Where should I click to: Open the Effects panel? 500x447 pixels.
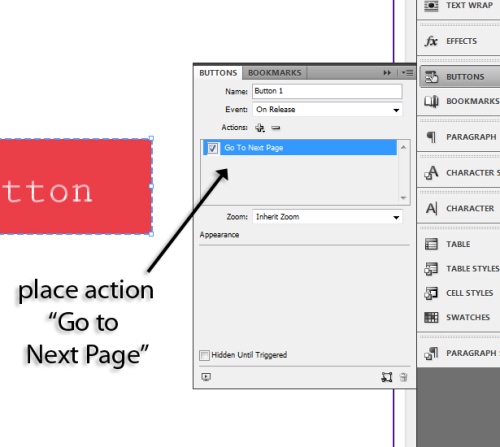(459, 41)
